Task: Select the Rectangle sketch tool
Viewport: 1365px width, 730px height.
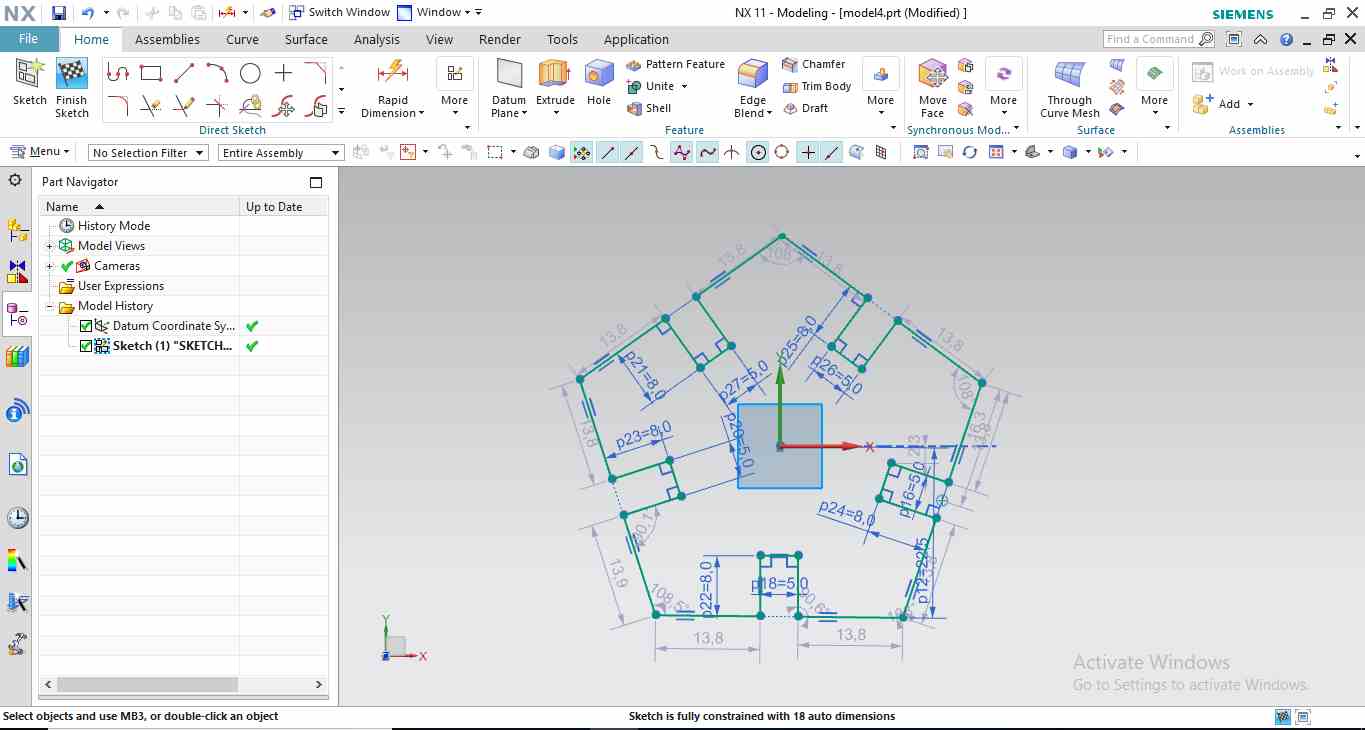Action: [x=151, y=73]
